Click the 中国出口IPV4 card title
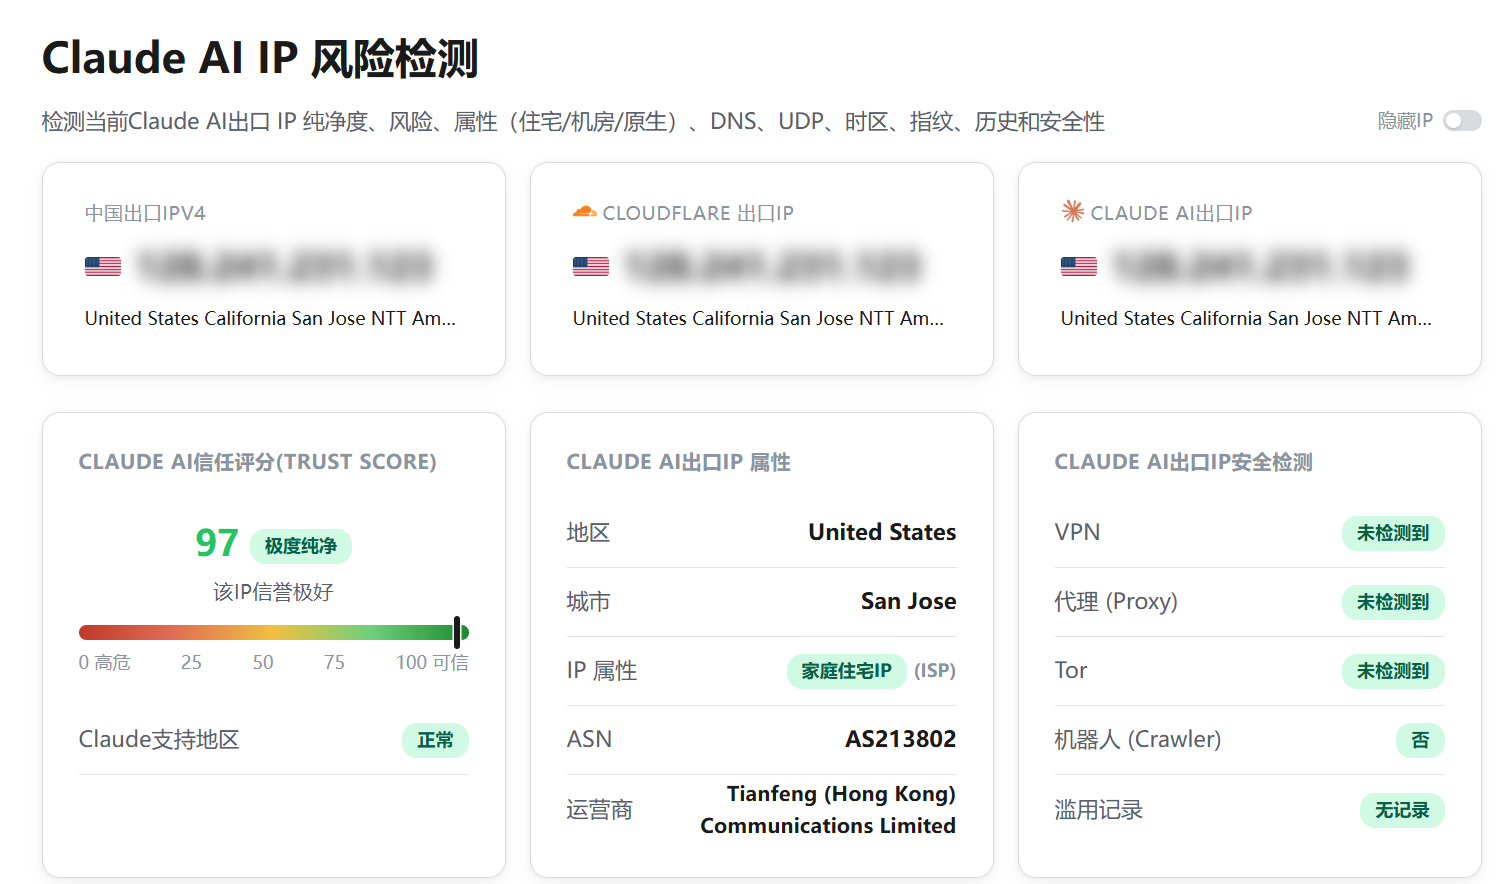1500x884 pixels. point(145,213)
